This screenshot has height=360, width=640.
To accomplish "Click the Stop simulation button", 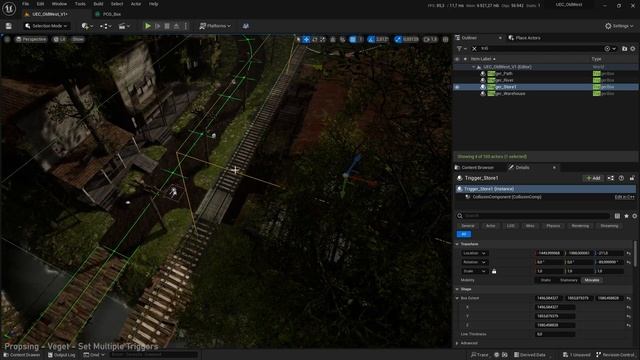I will tap(167, 26).
